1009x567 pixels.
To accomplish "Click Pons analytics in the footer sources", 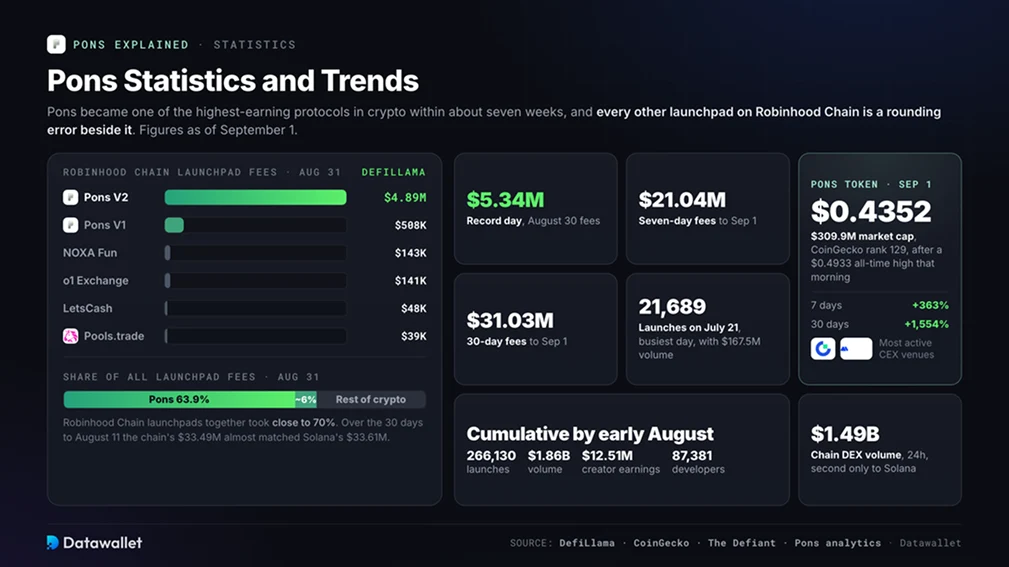I will 837,543.
